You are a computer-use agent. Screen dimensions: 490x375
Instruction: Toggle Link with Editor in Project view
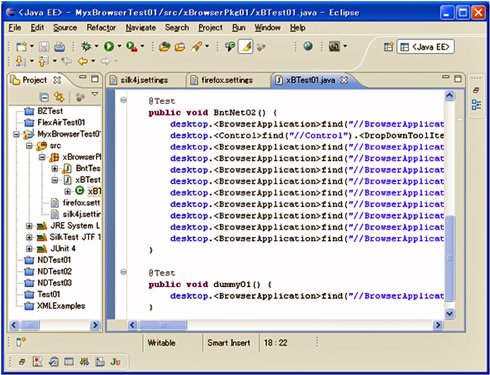tap(59, 97)
